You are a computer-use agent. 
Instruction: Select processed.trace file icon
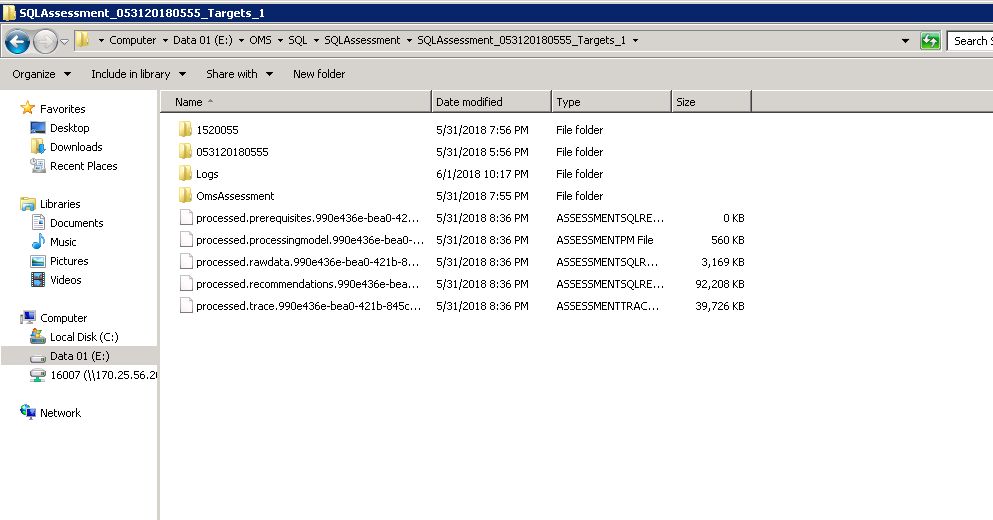tap(186, 305)
